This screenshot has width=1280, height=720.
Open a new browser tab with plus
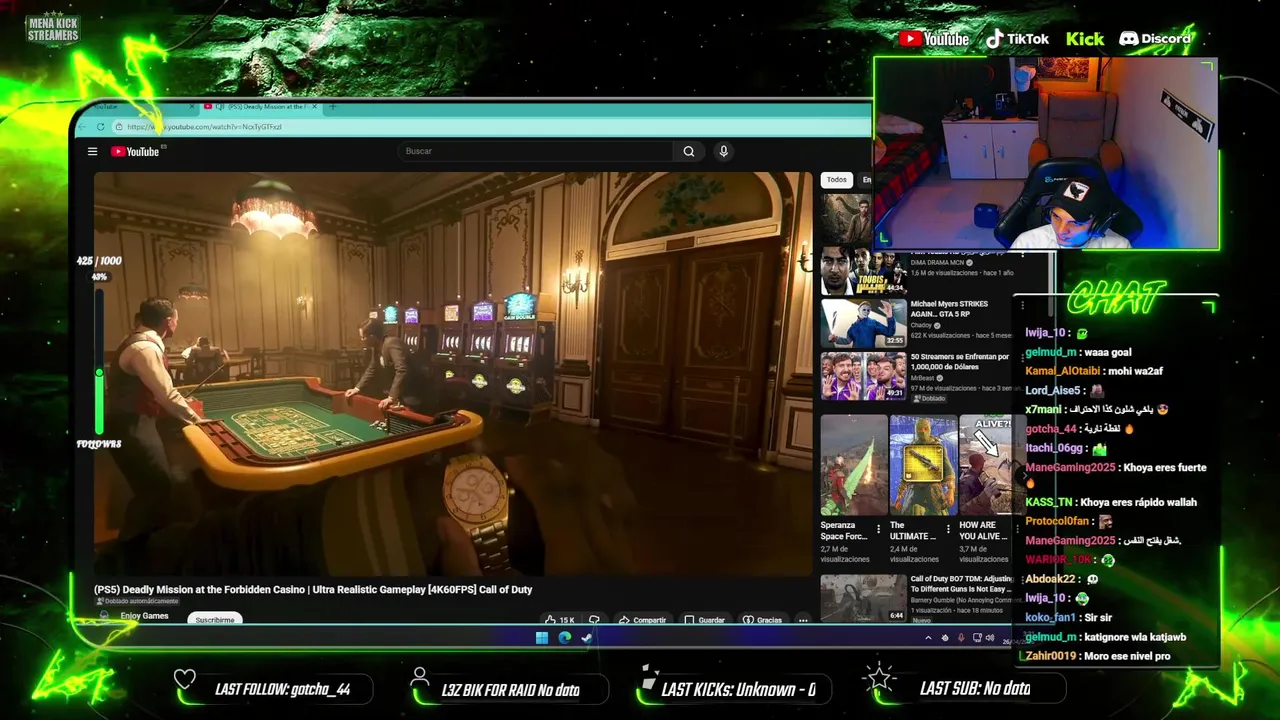click(x=333, y=106)
